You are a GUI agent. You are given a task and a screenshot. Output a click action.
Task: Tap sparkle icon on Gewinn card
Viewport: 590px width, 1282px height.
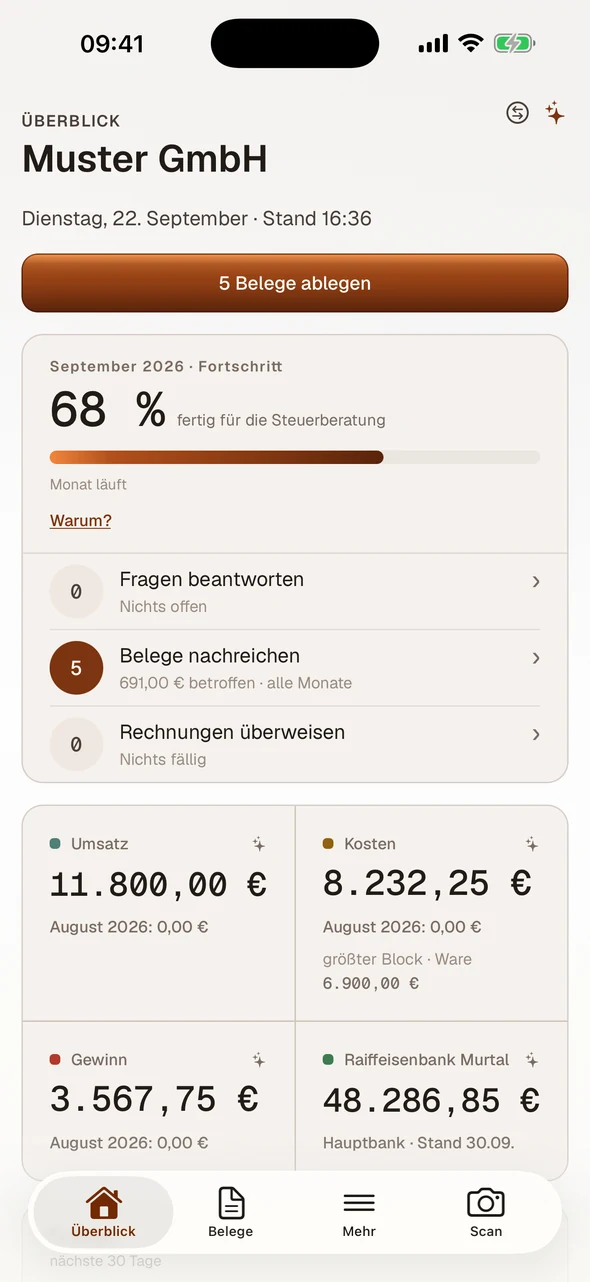[x=259, y=1059]
